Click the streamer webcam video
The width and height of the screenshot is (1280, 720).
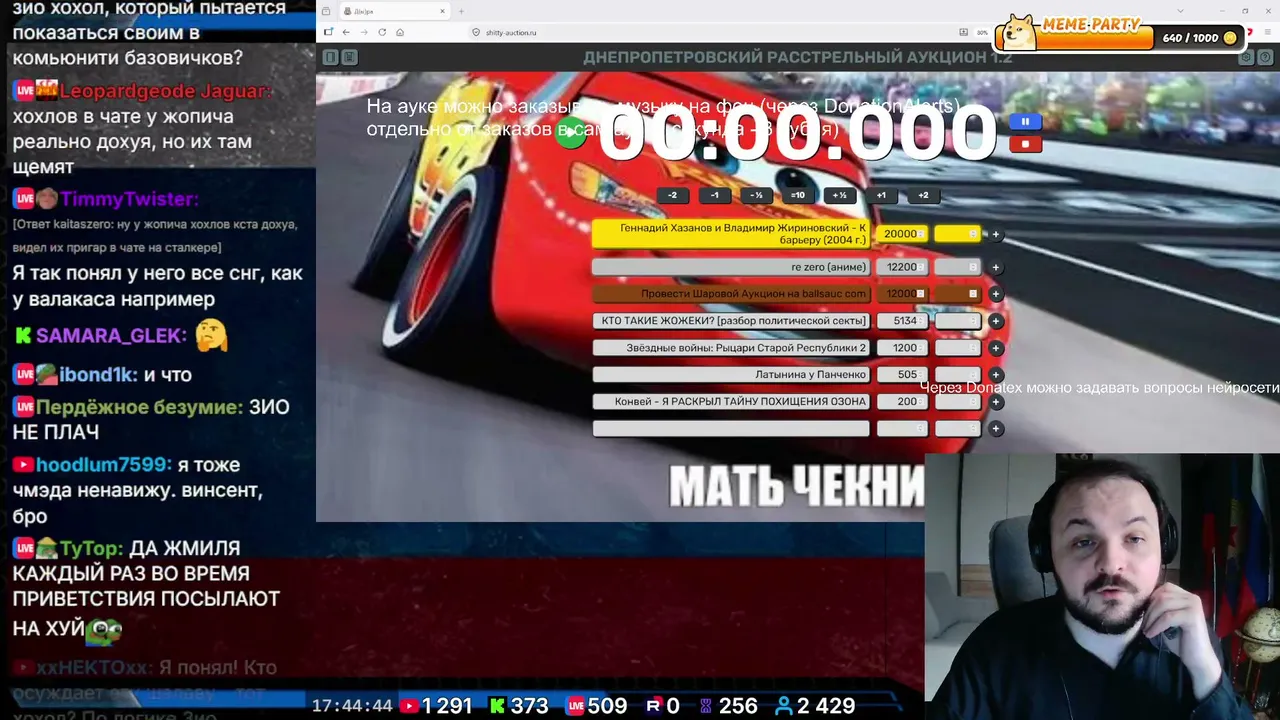(1102, 586)
